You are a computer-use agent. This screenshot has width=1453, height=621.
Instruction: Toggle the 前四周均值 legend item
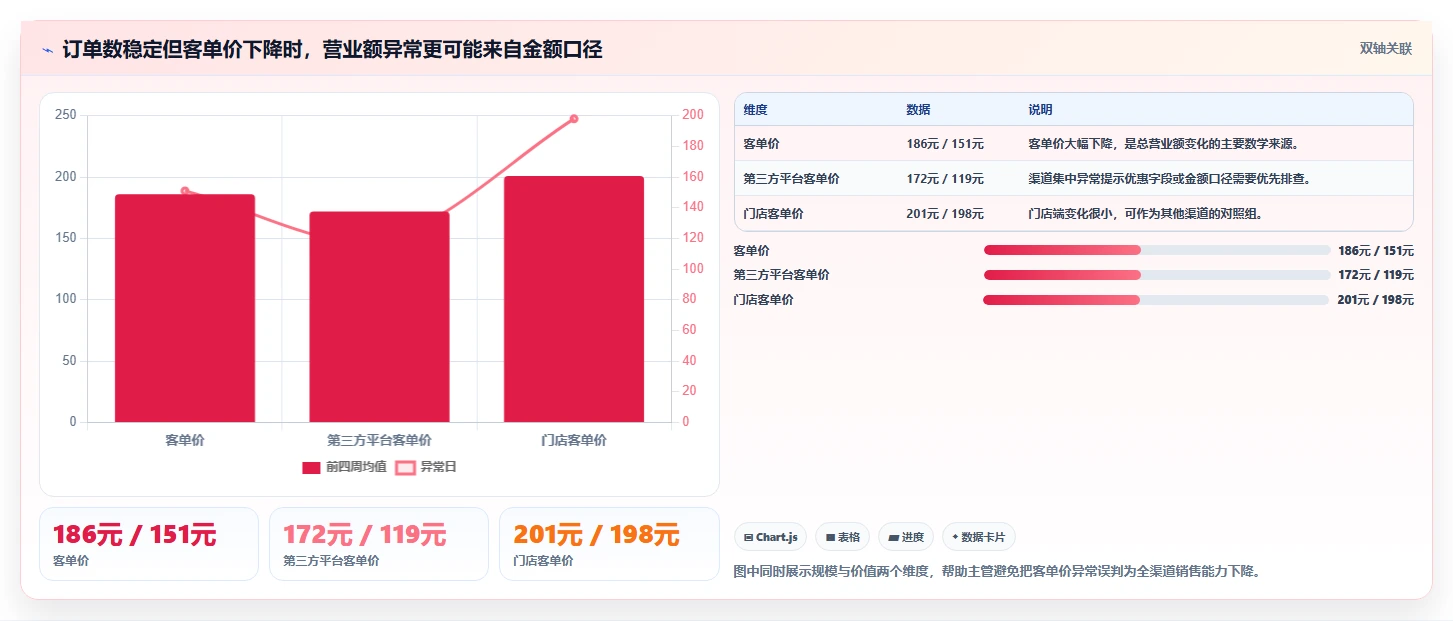tap(345, 467)
